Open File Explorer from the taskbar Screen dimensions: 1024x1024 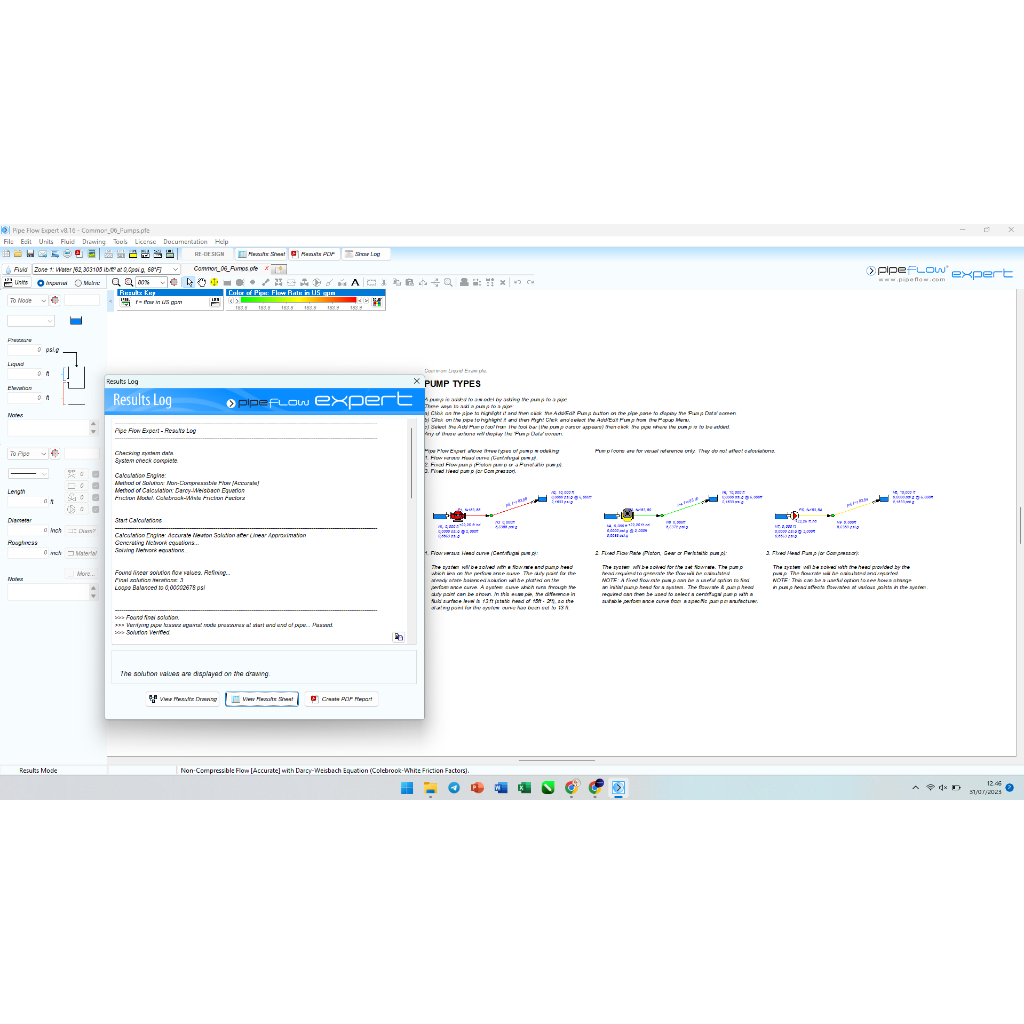[430, 788]
